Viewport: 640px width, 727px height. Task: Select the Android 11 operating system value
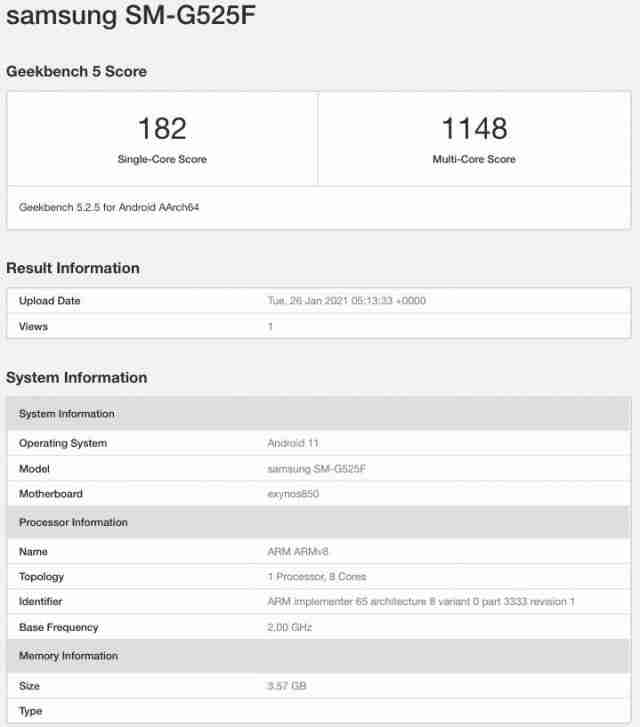[x=293, y=443]
